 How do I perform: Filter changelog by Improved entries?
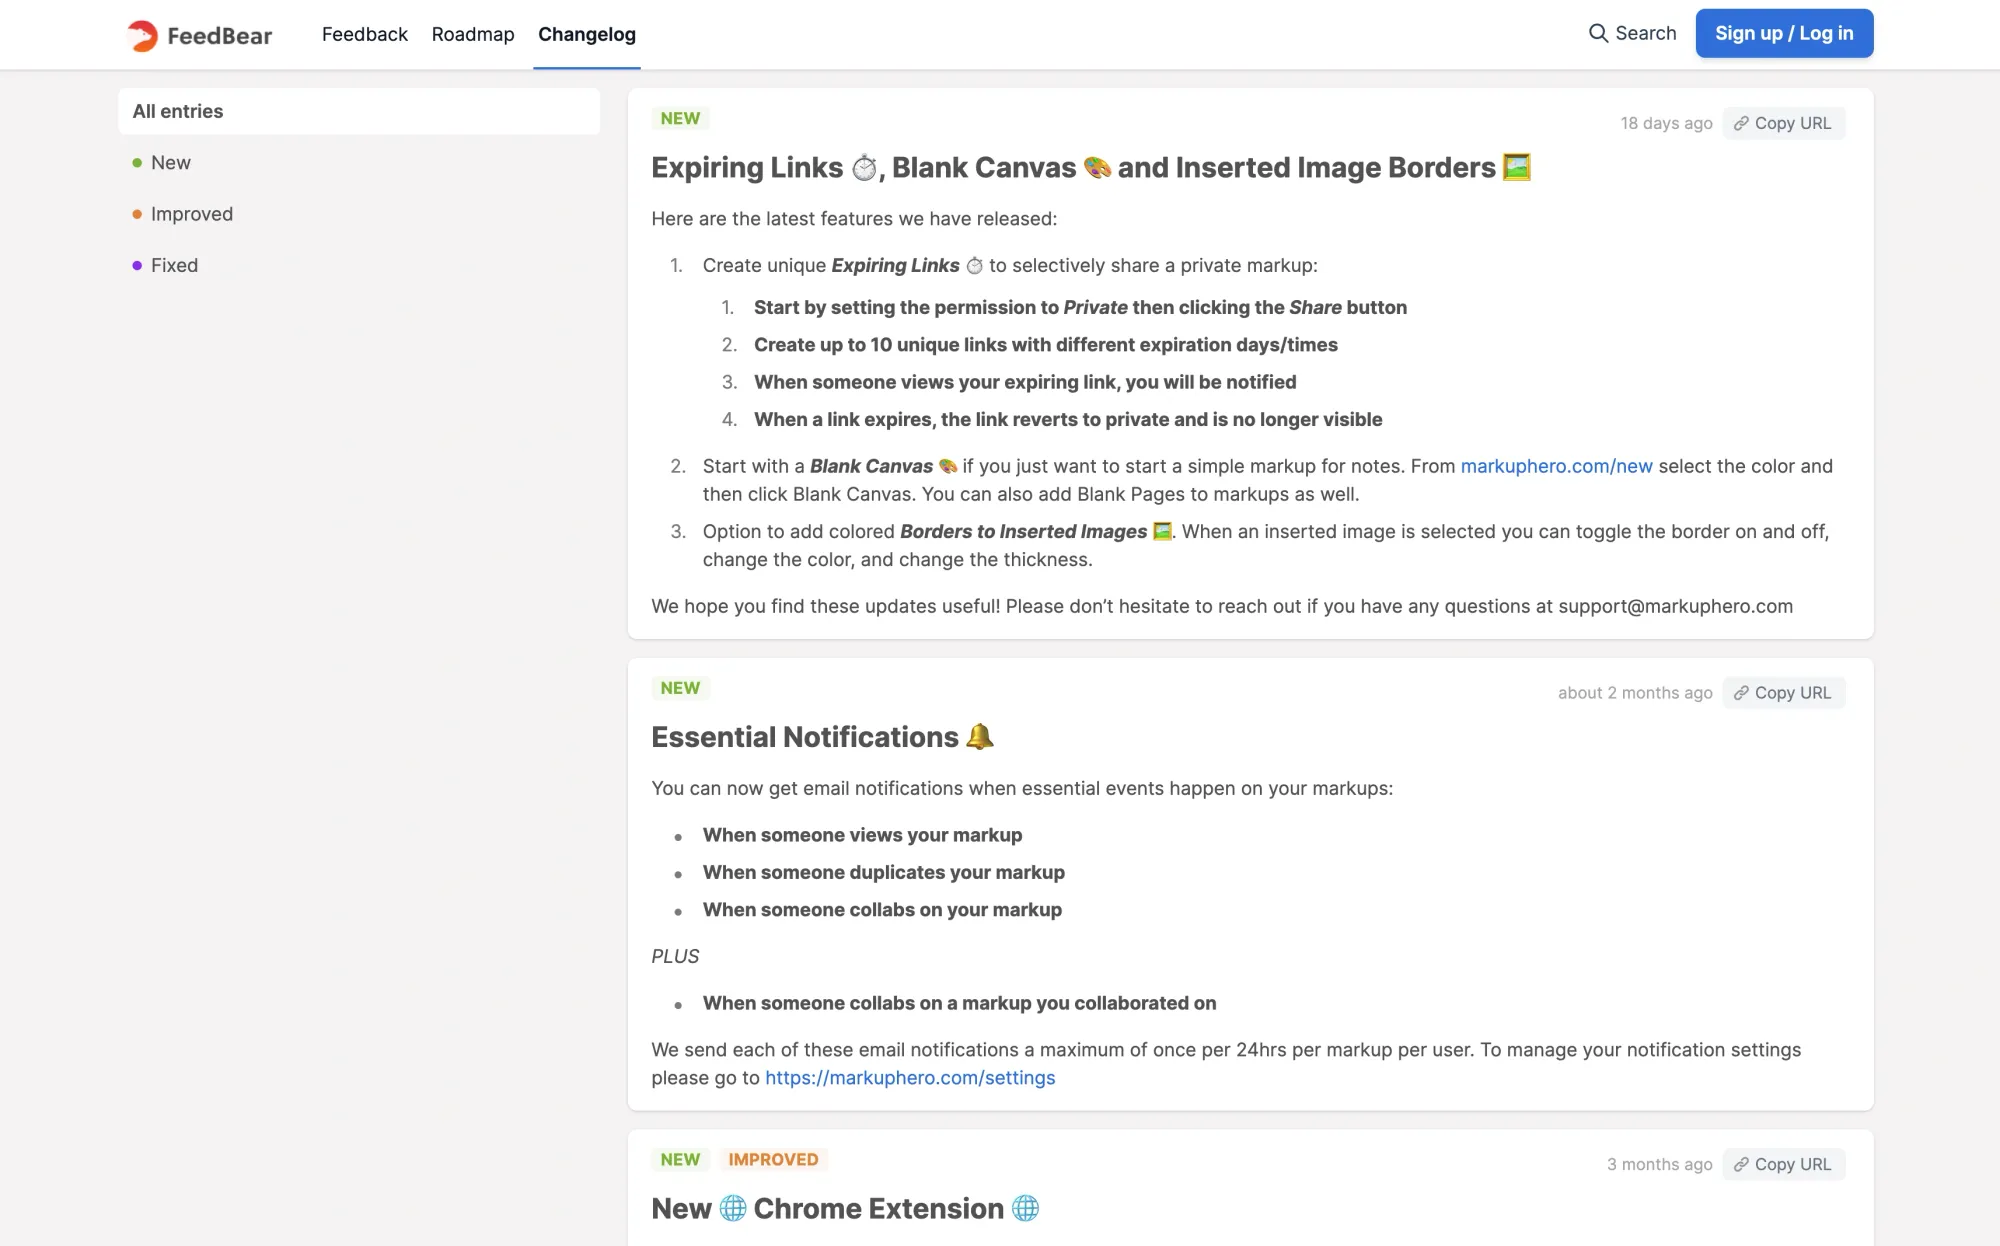[191, 214]
